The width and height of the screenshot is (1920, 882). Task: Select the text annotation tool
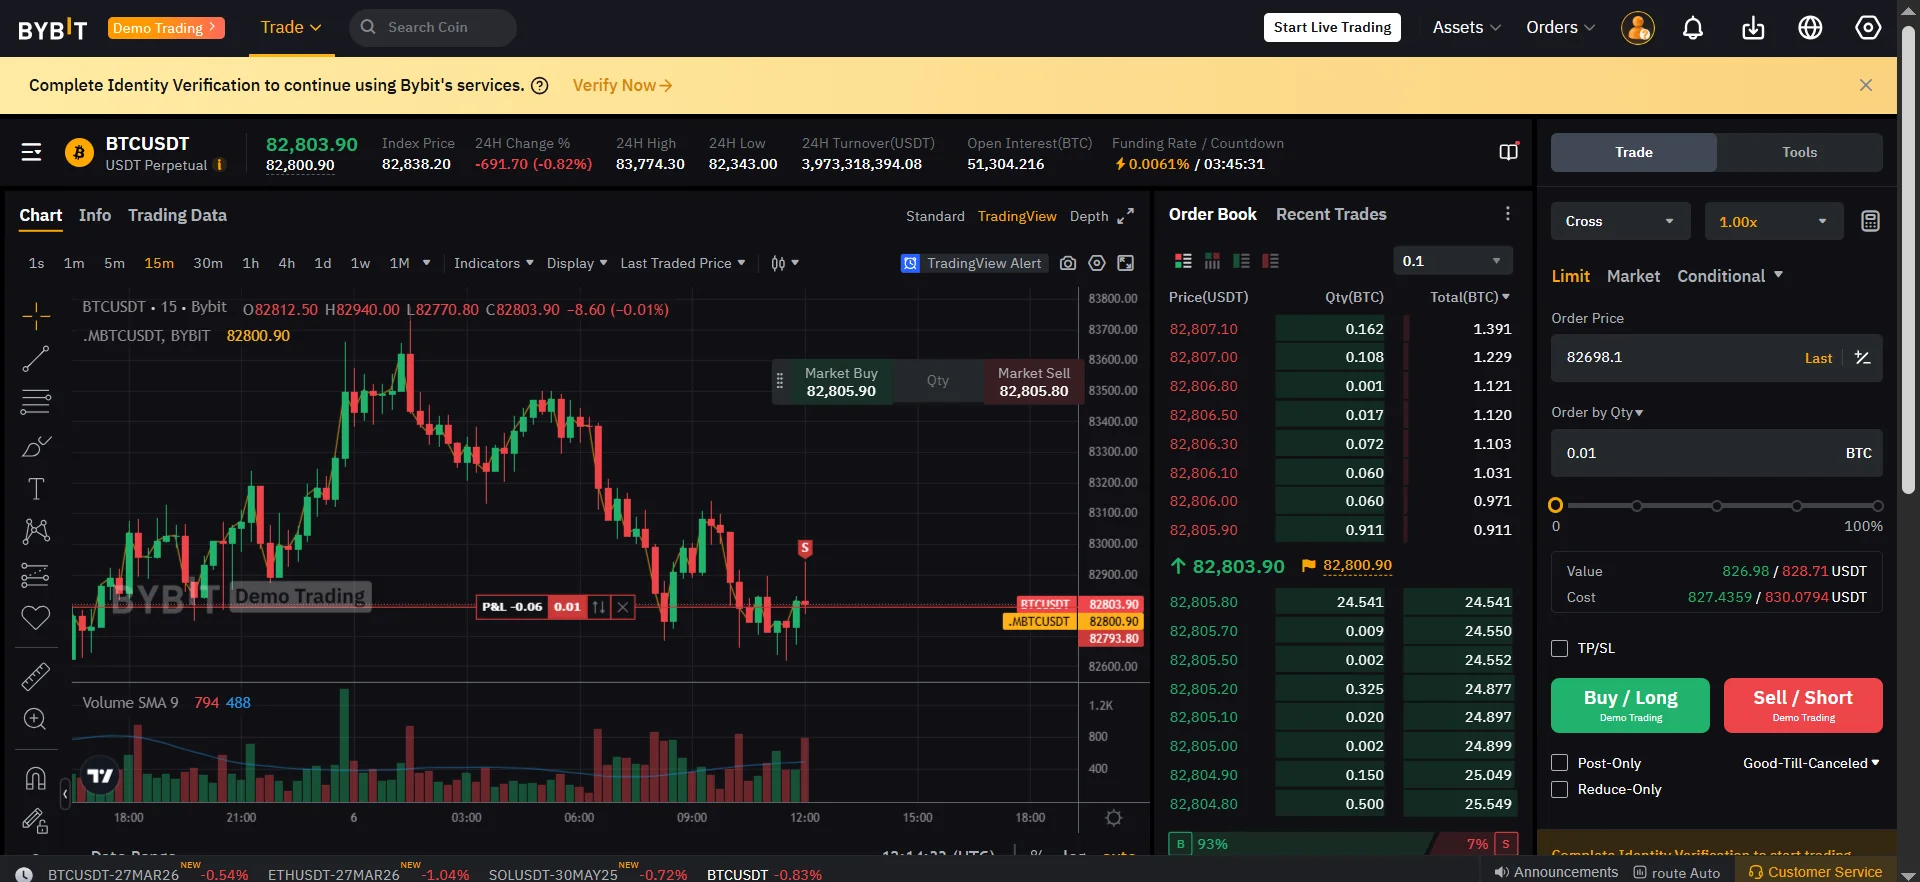(x=36, y=489)
